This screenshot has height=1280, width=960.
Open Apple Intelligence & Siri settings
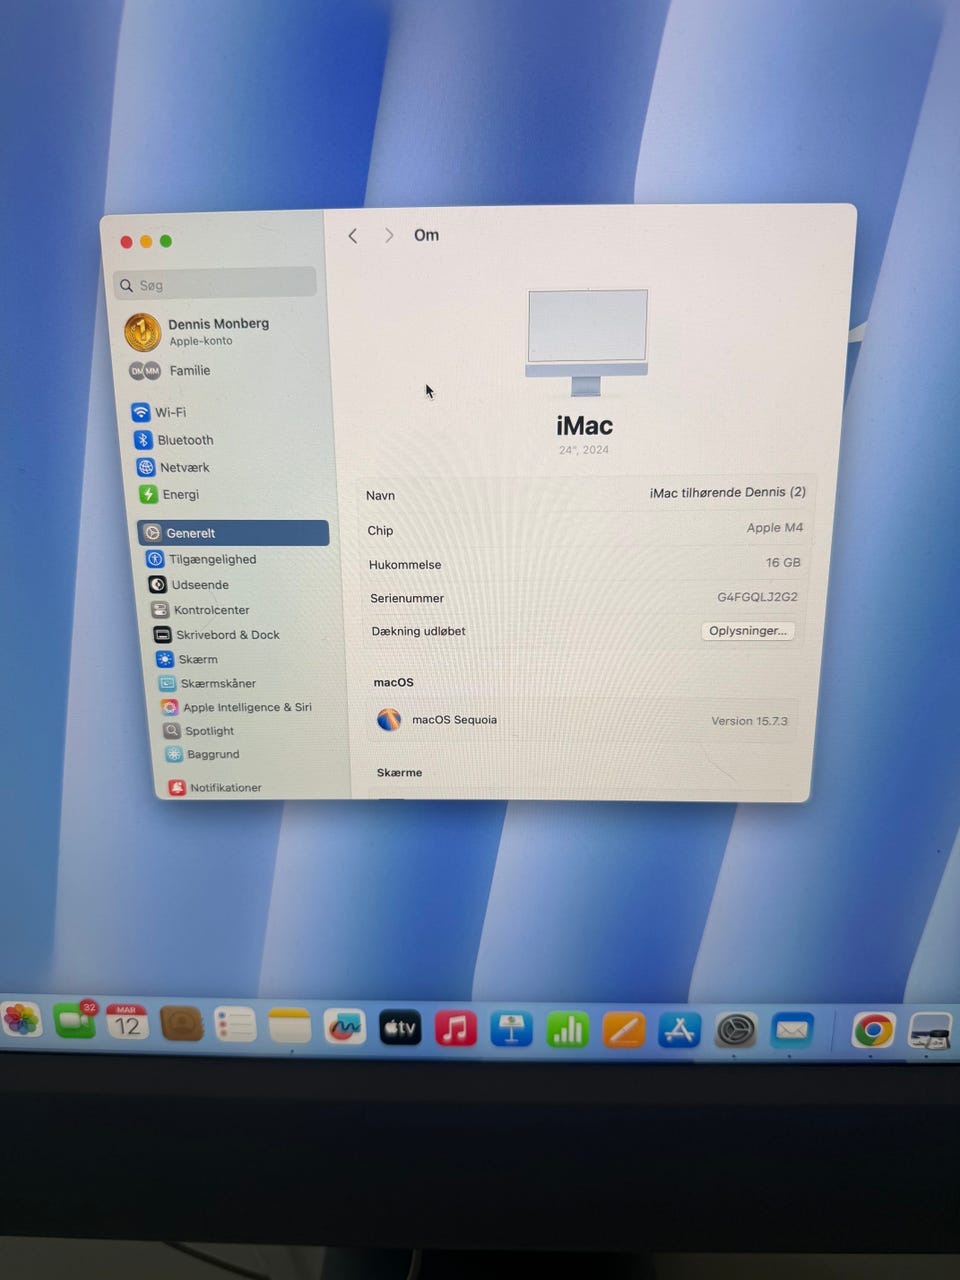(x=237, y=707)
